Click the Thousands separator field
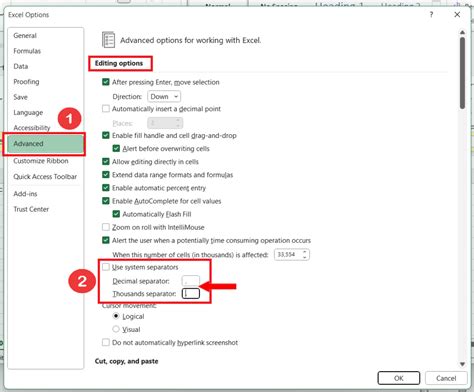474x392 pixels. [x=191, y=294]
